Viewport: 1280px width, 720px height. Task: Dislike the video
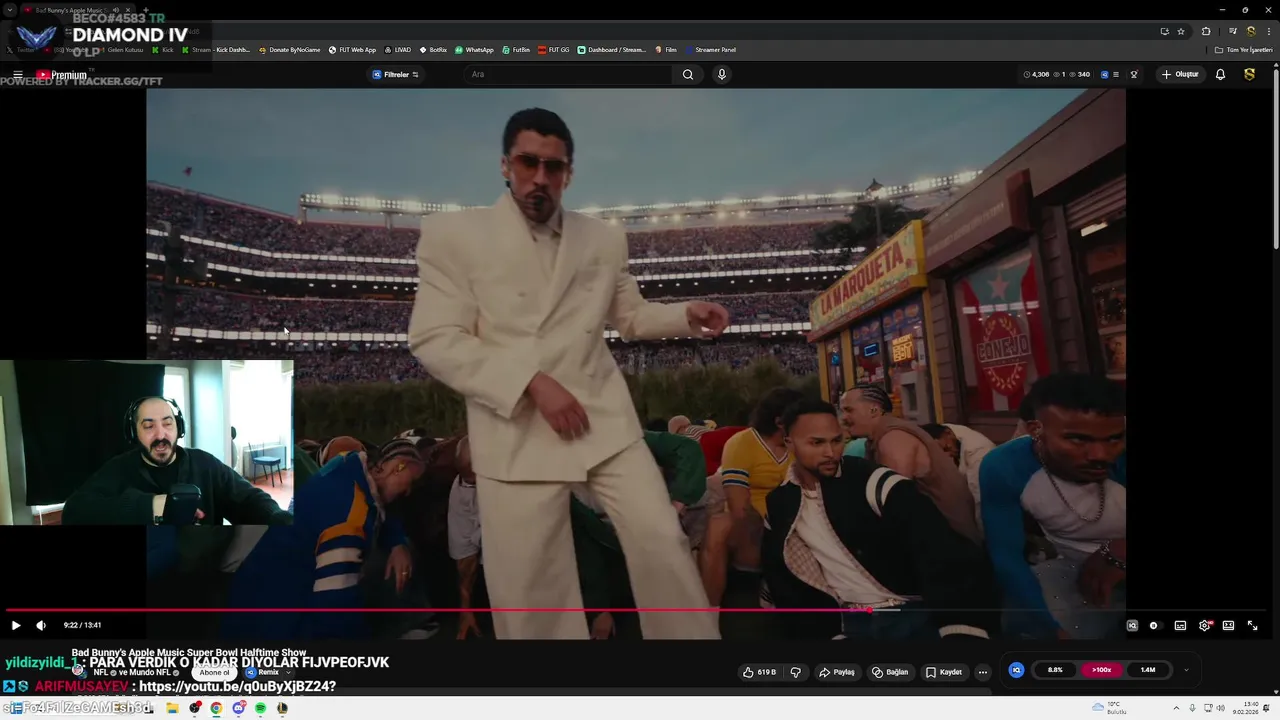pyautogui.click(x=796, y=672)
